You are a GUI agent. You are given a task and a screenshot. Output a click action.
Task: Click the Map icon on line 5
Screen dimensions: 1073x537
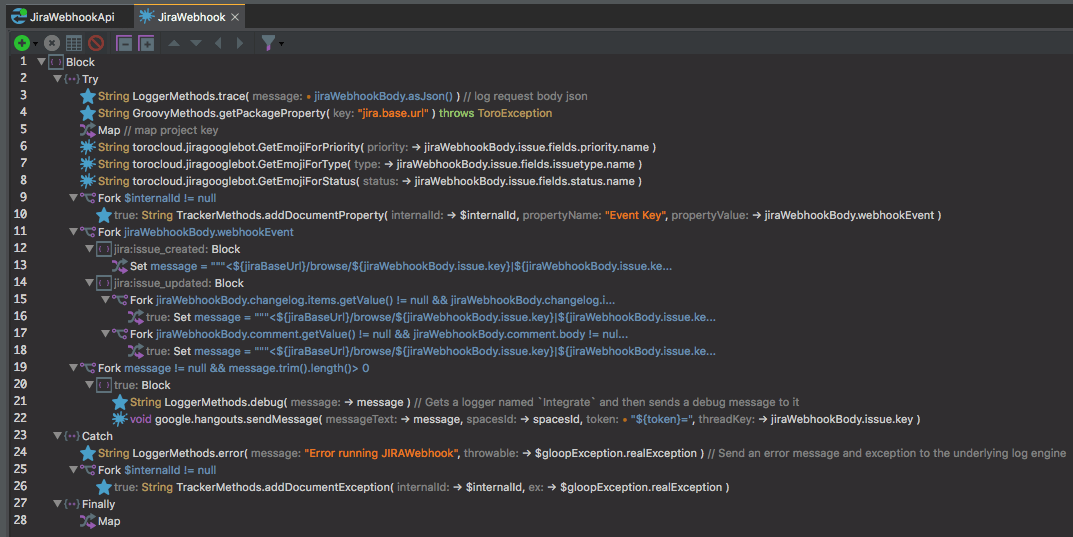pyautogui.click(x=88, y=130)
